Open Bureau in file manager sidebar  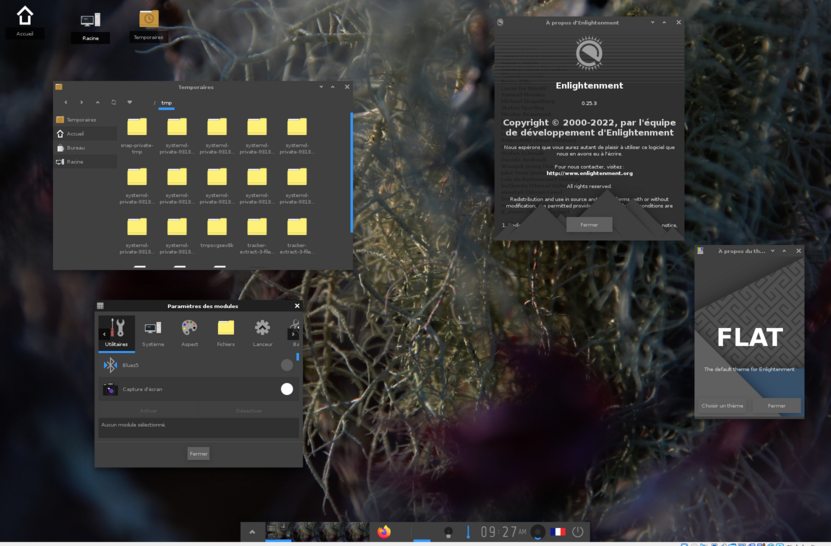click(86, 148)
